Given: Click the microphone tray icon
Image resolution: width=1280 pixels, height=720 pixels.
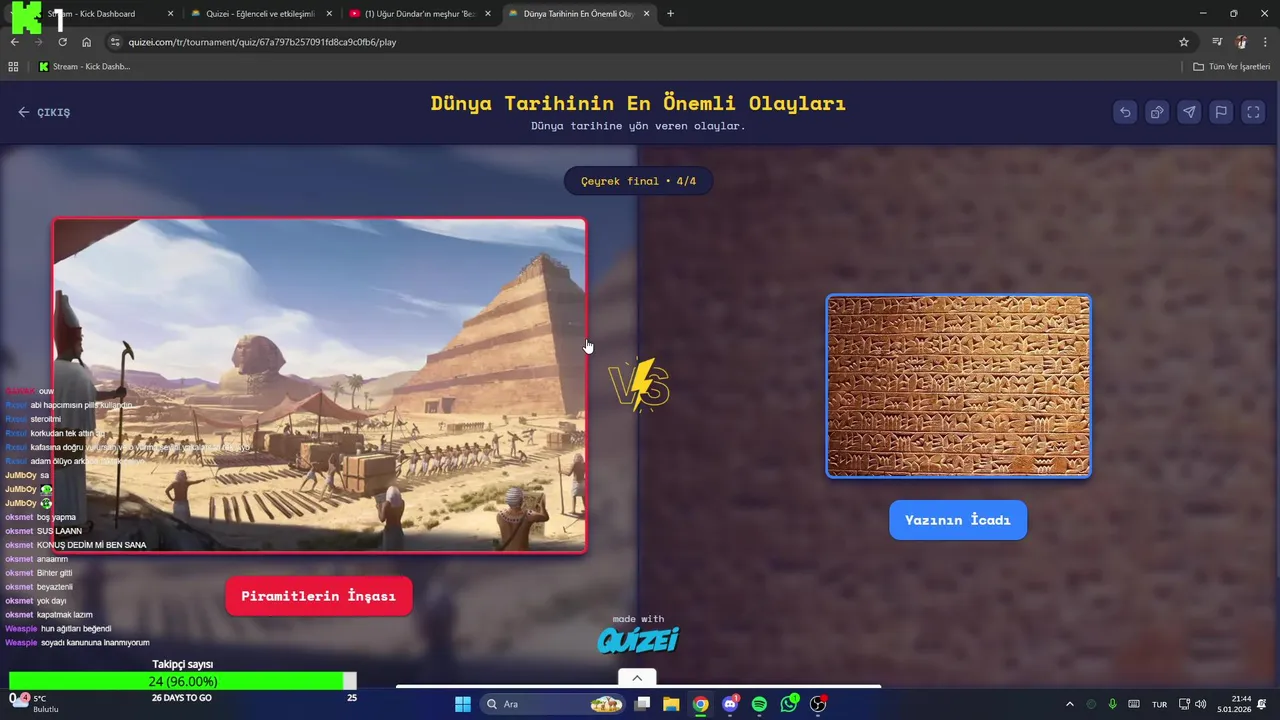Looking at the screenshot, I should coord(1112,704).
